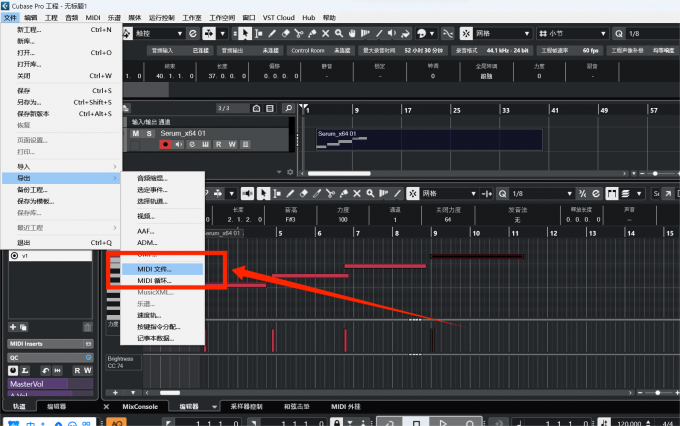
Task: Open track list settings gear icon
Action: click(290, 172)
